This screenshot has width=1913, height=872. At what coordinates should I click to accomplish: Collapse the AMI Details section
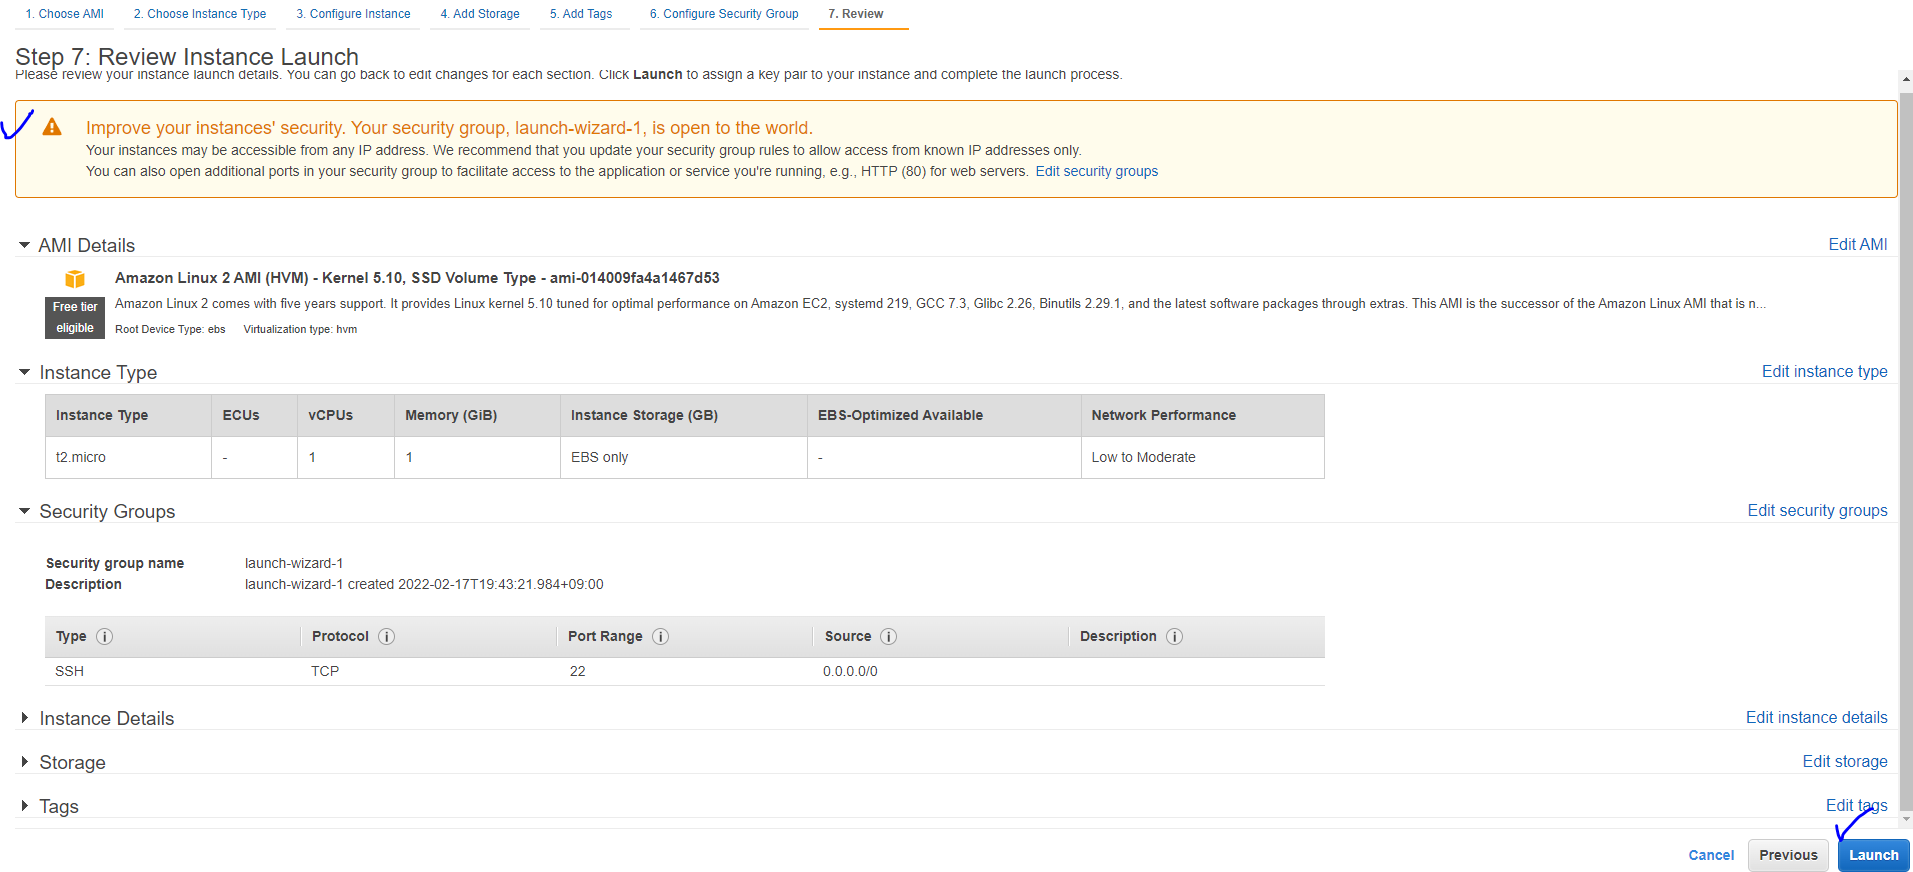tap(24, 245)
